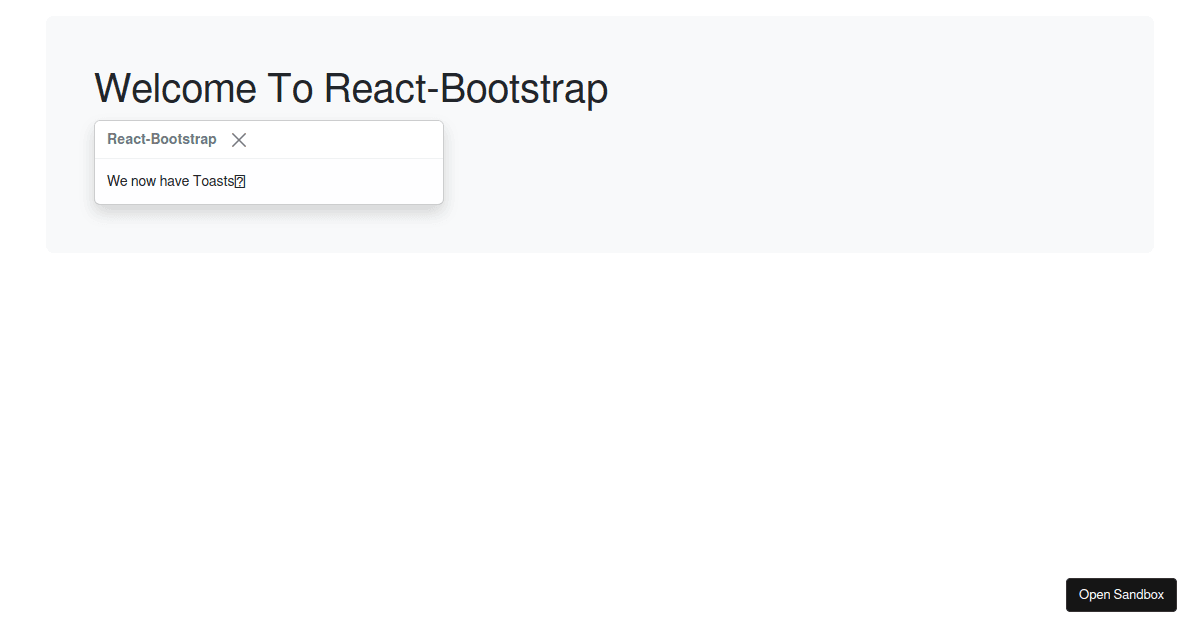Click the word 'Sandbox' on the dark button
Image resolution: width=1200 pixels, height=630 pixels.
coord(1139,595)
